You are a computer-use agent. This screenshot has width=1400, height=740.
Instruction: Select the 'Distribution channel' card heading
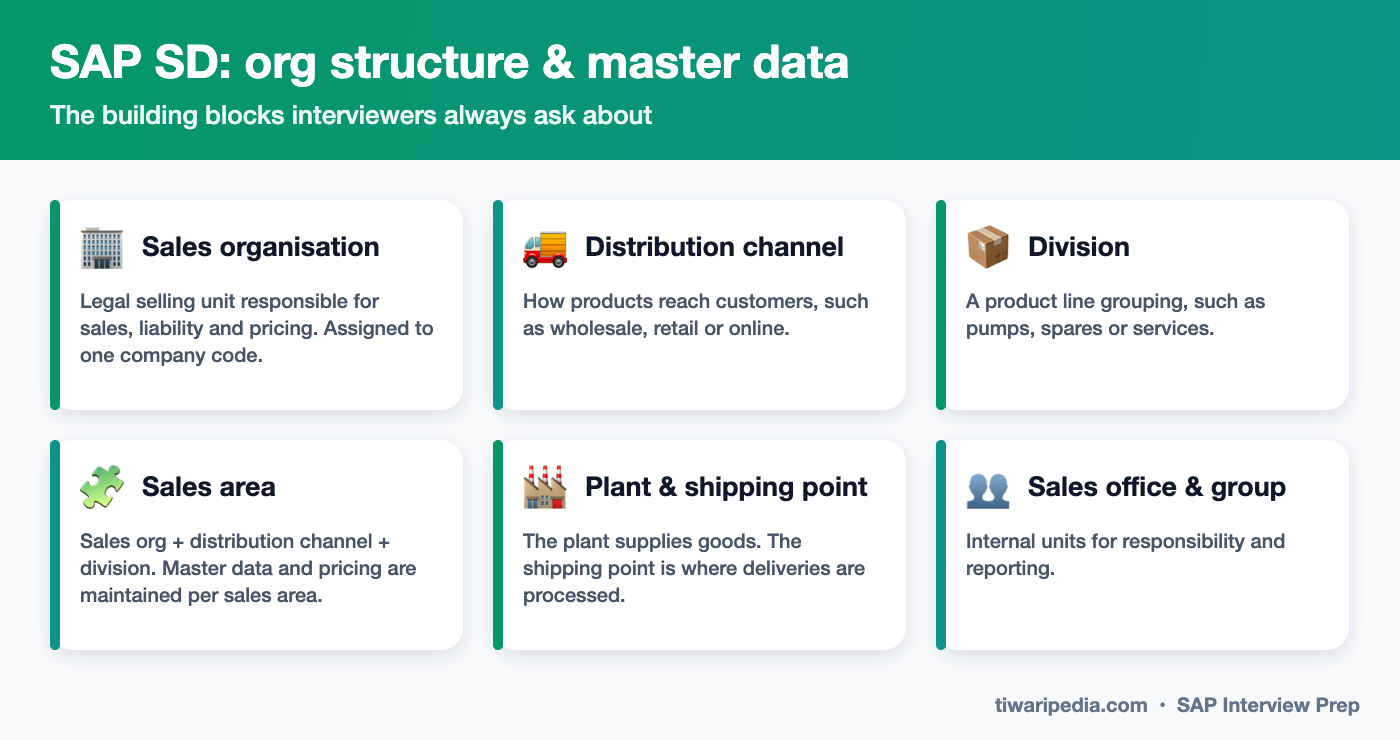[714, 247]
